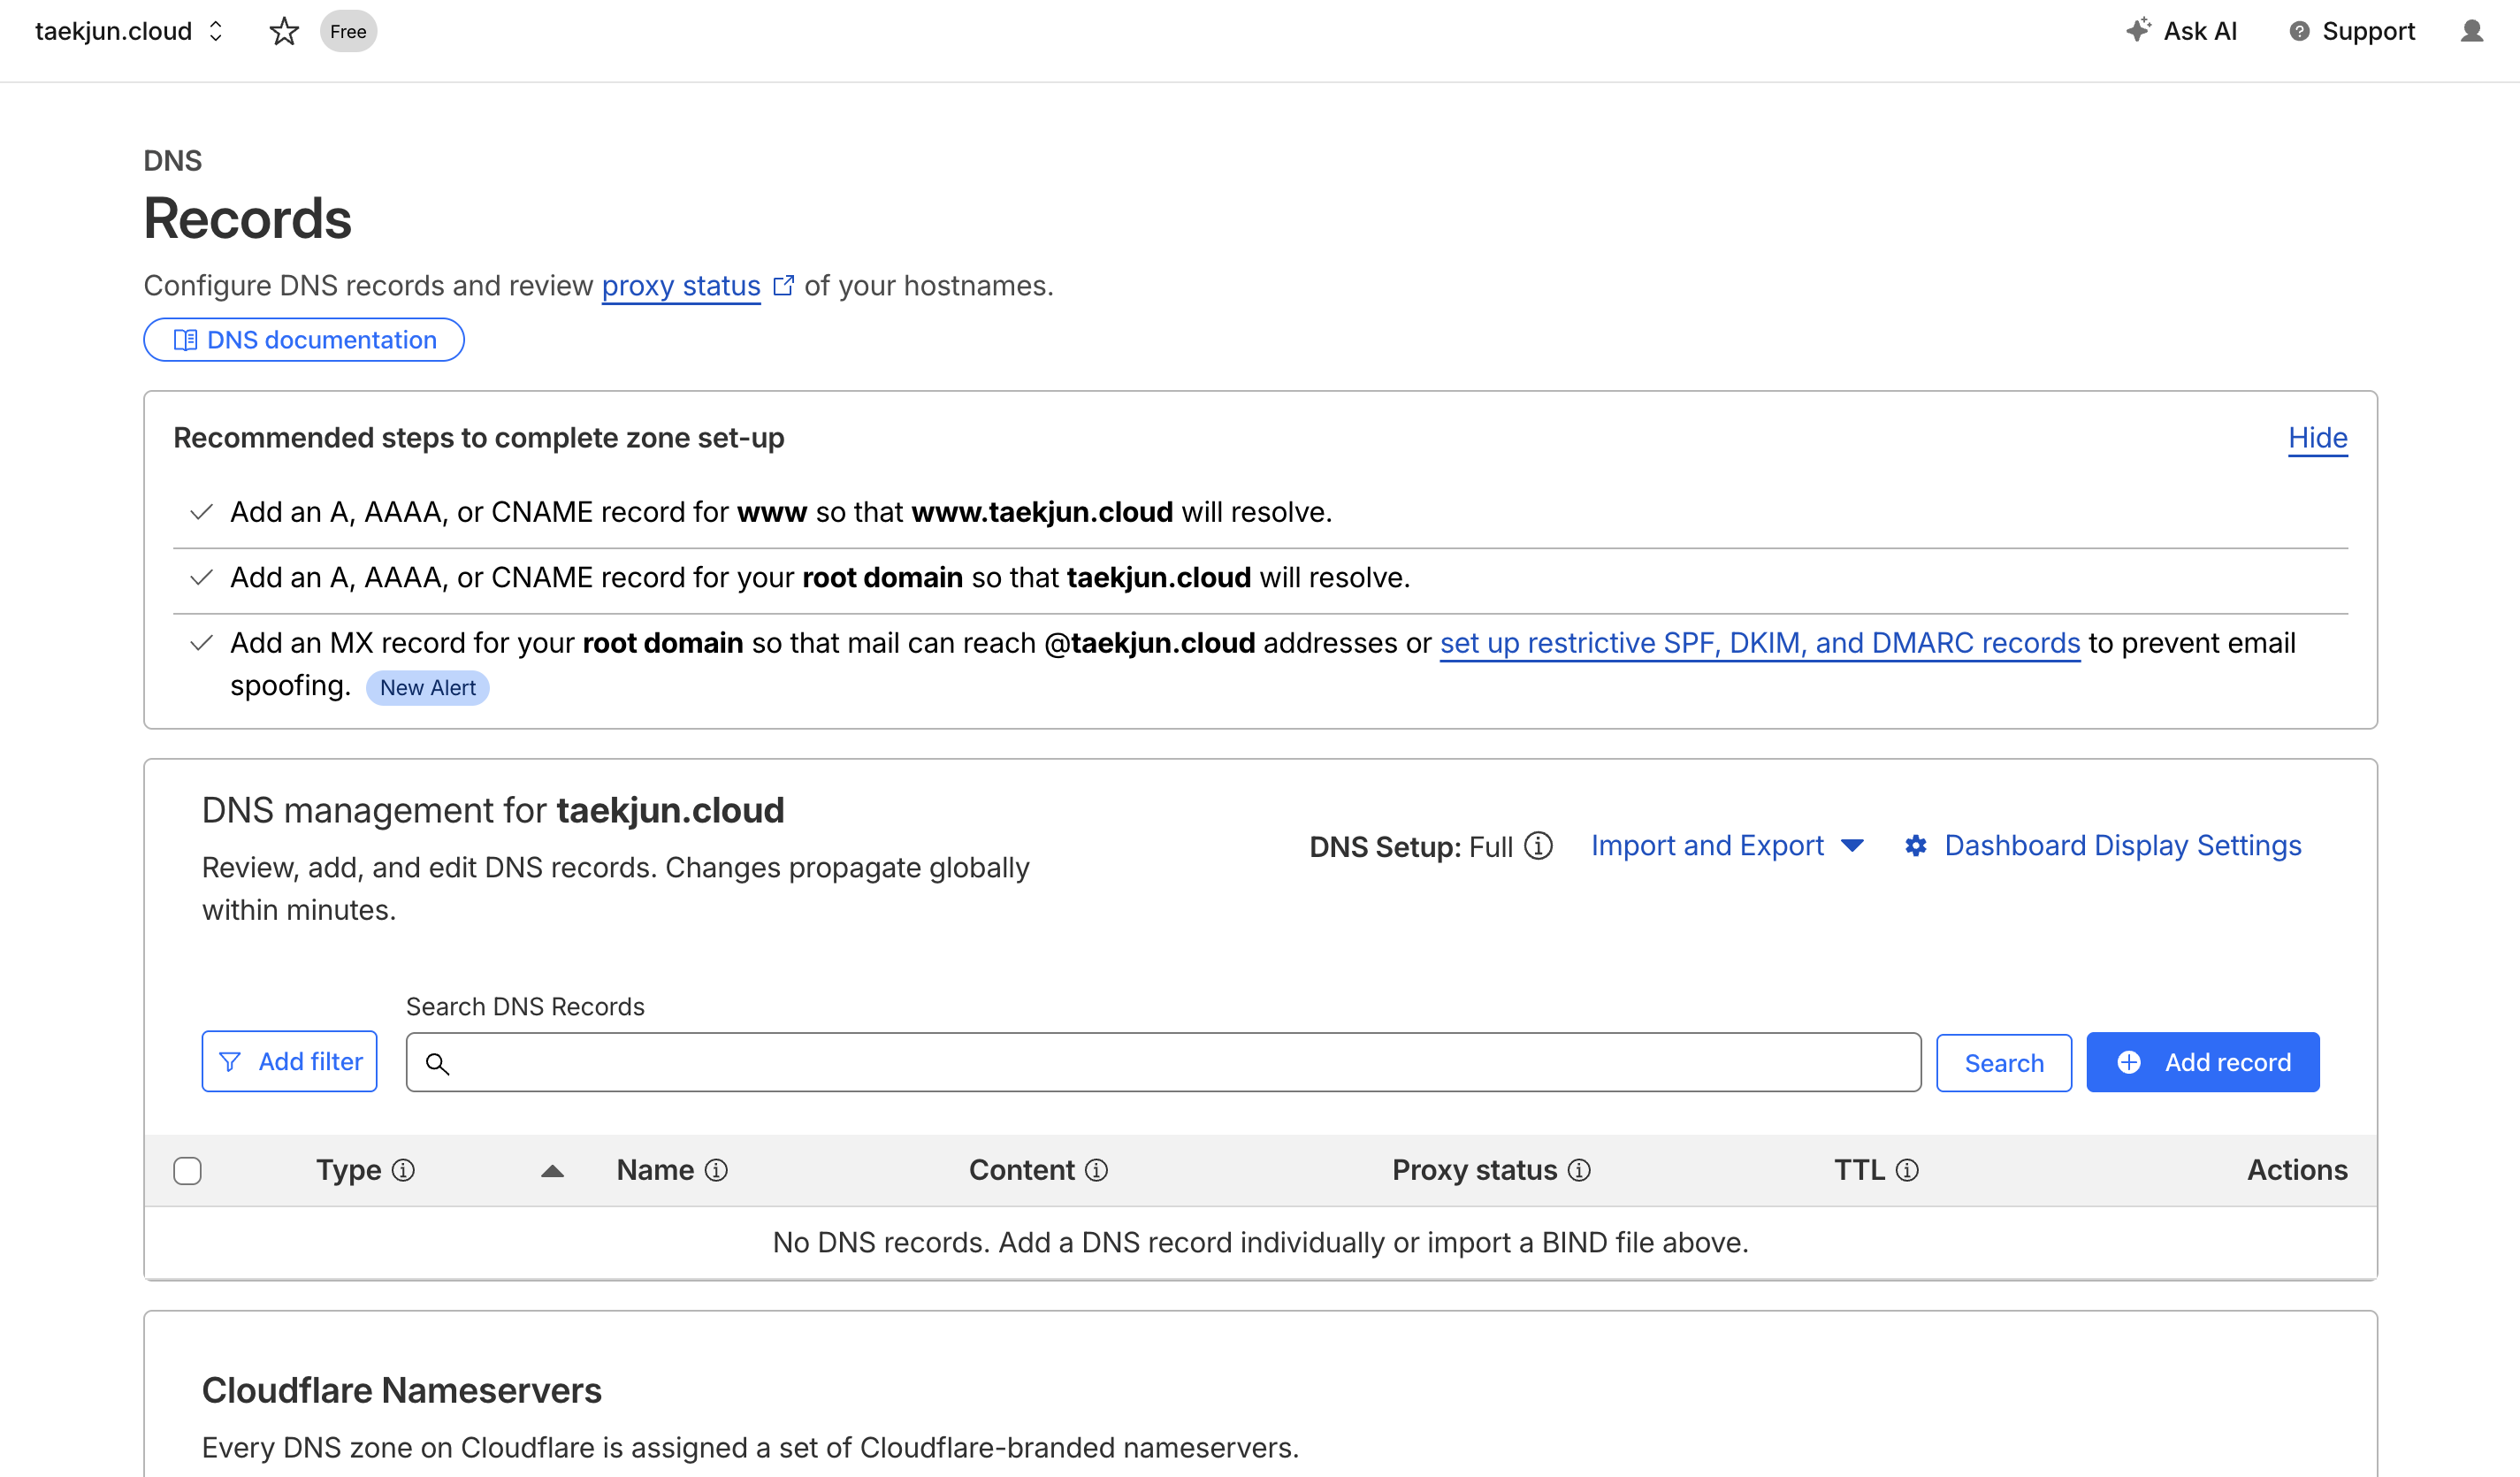The image size is (2520, 1477).
Task: Focus the Search DNS Records input field
Action: click(x=1164, y=1063)
